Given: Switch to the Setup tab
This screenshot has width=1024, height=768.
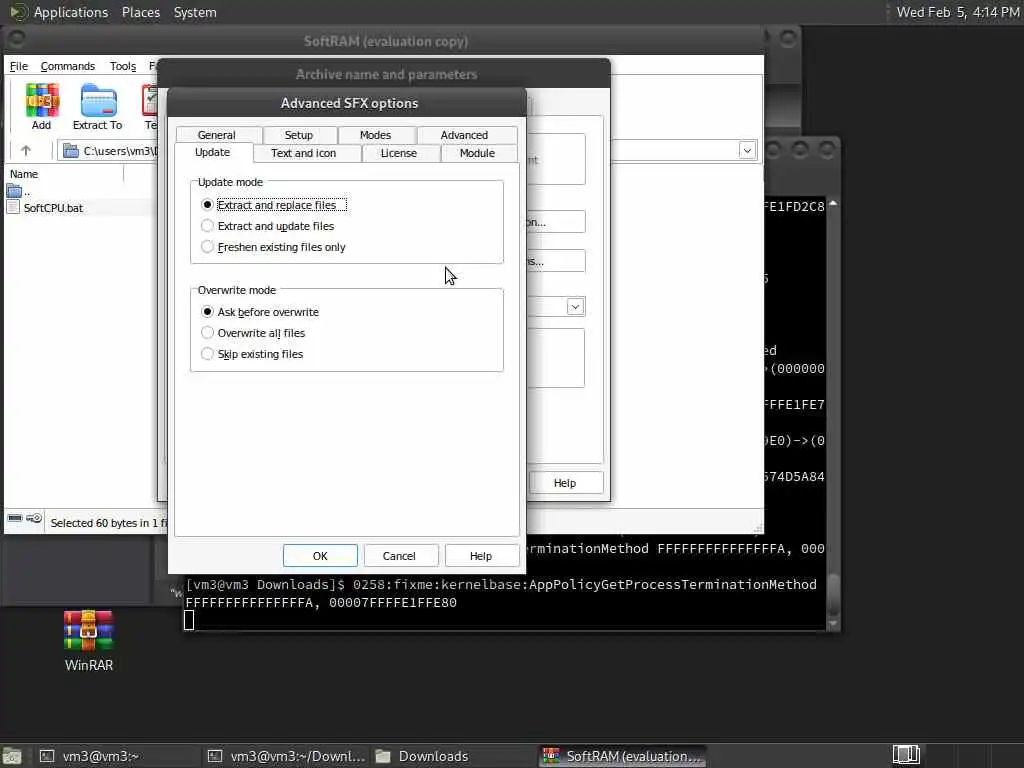Looking at the screenshot, I should click(x=299, y=135).
